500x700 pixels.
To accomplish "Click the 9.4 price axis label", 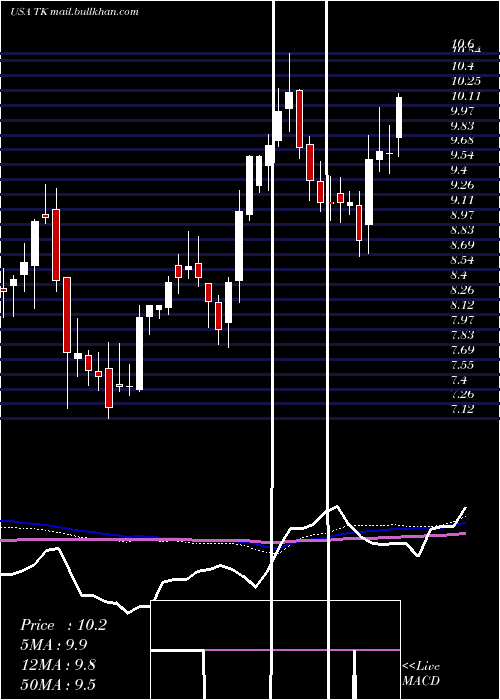I will pos(459,170).
